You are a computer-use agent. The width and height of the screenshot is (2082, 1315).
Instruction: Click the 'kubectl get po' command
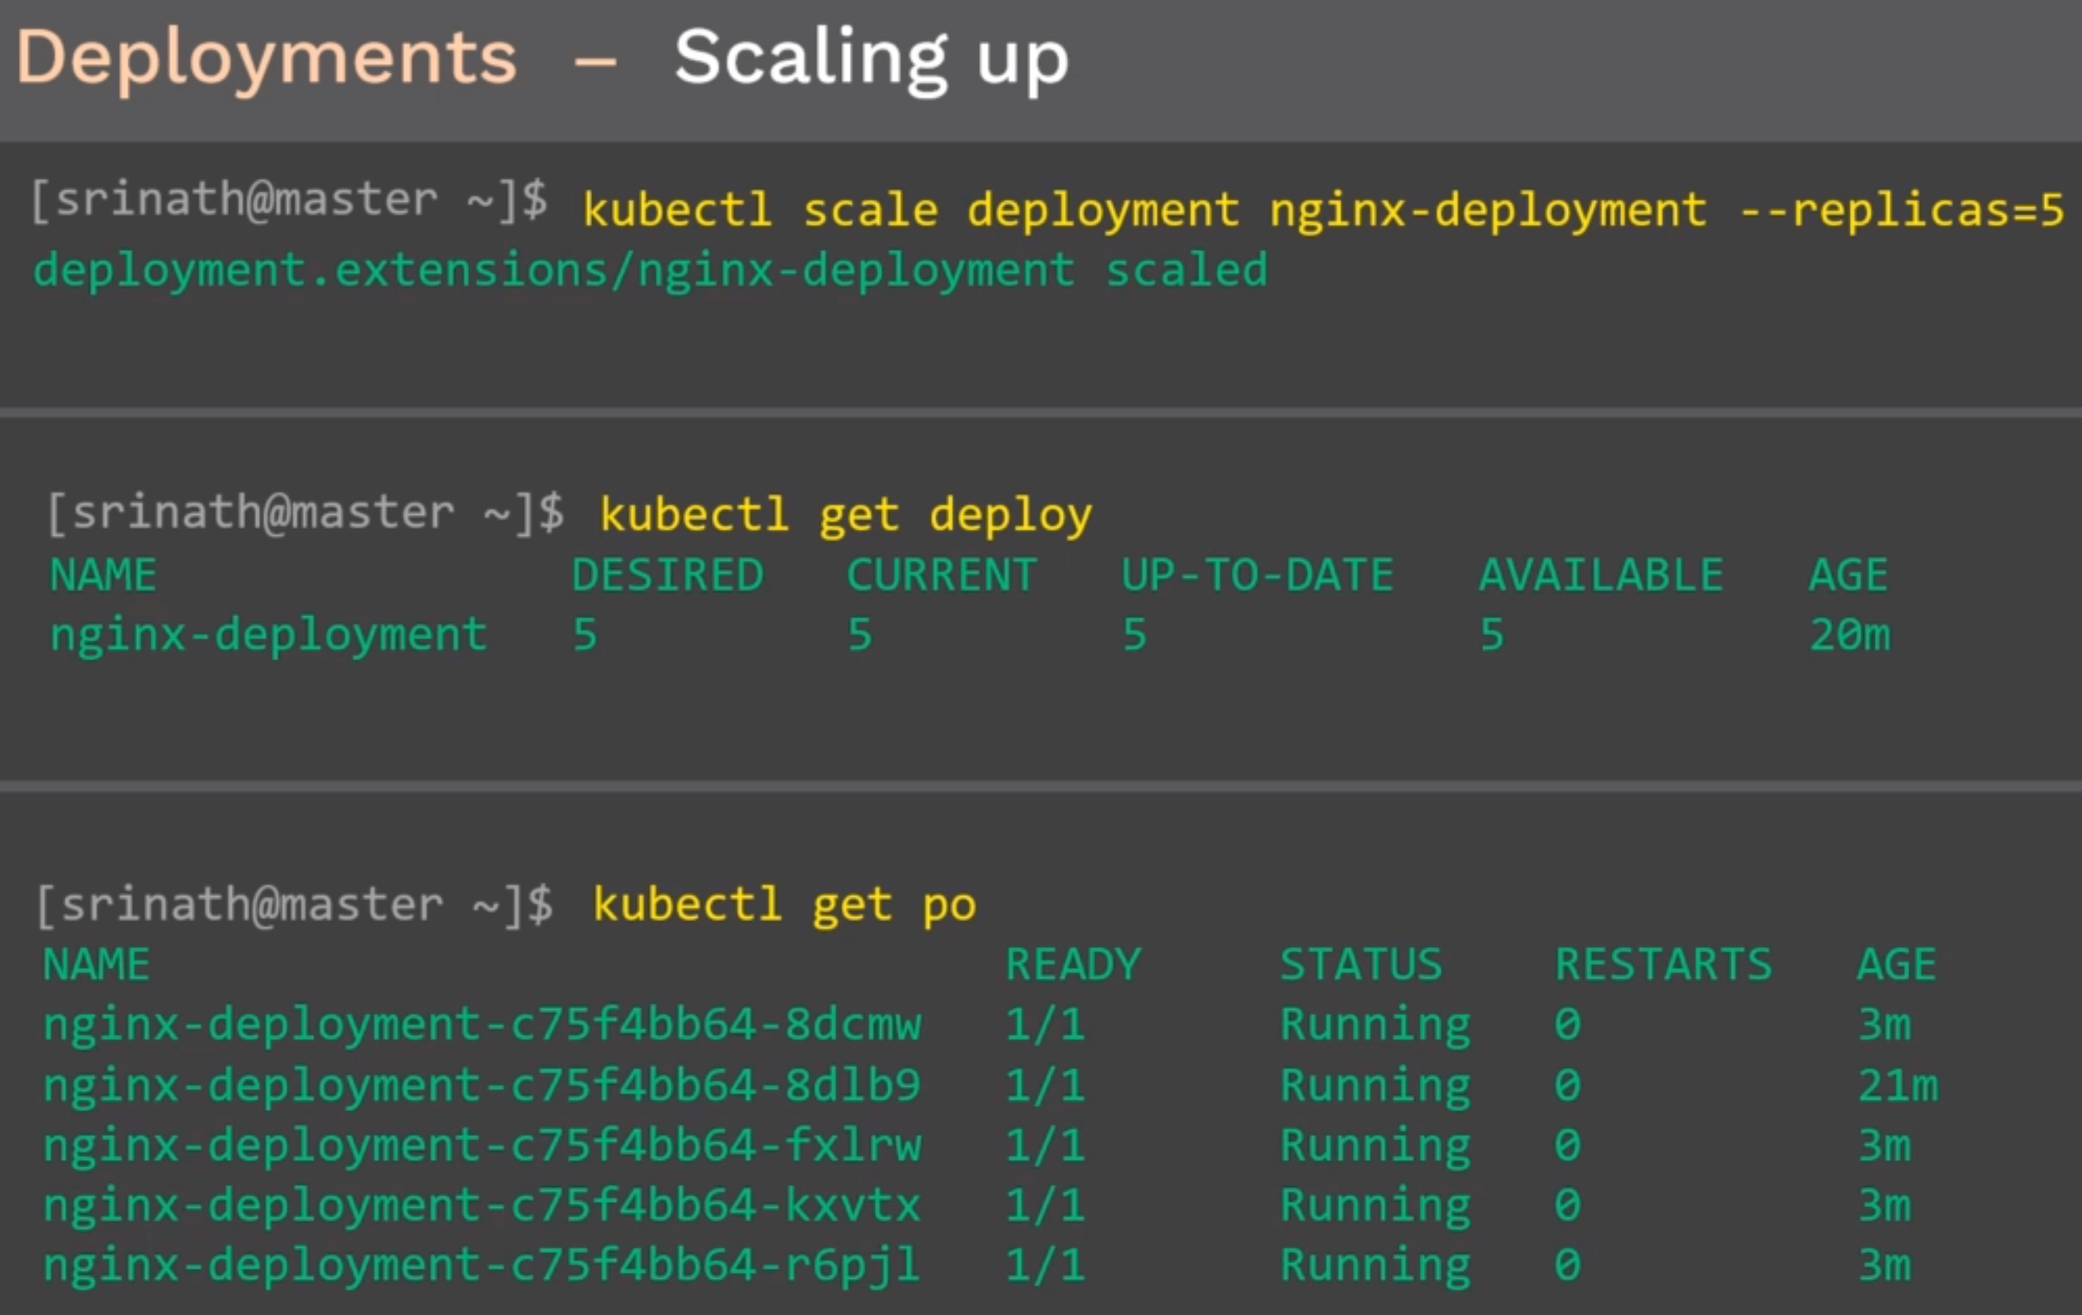(x=785, y=906)
